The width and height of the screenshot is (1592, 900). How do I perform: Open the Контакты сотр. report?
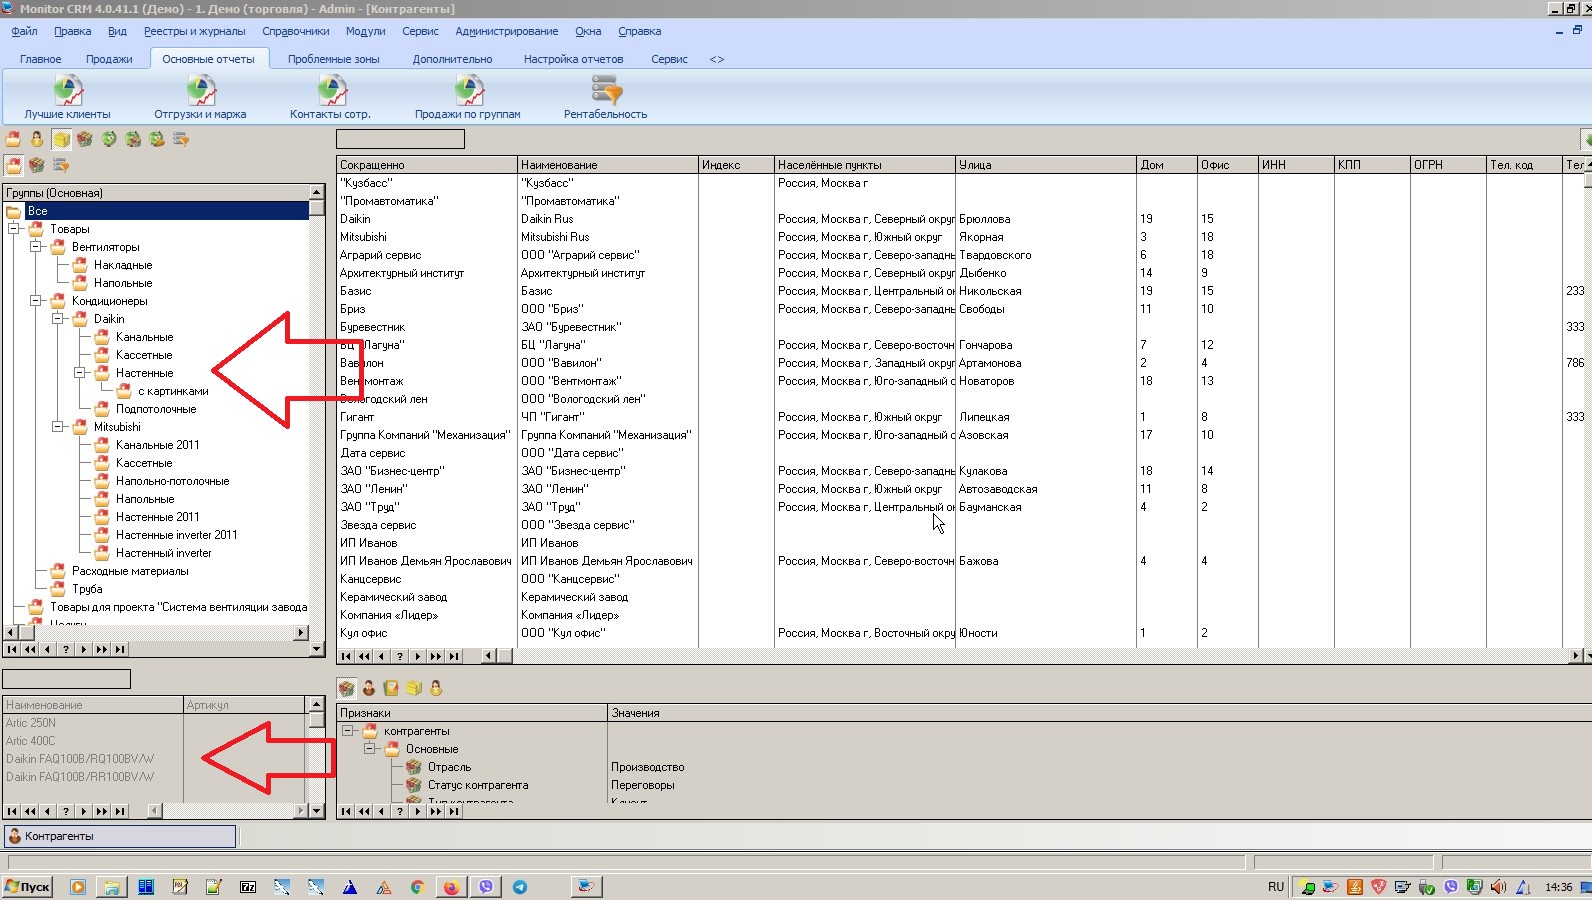coord(330,97)
